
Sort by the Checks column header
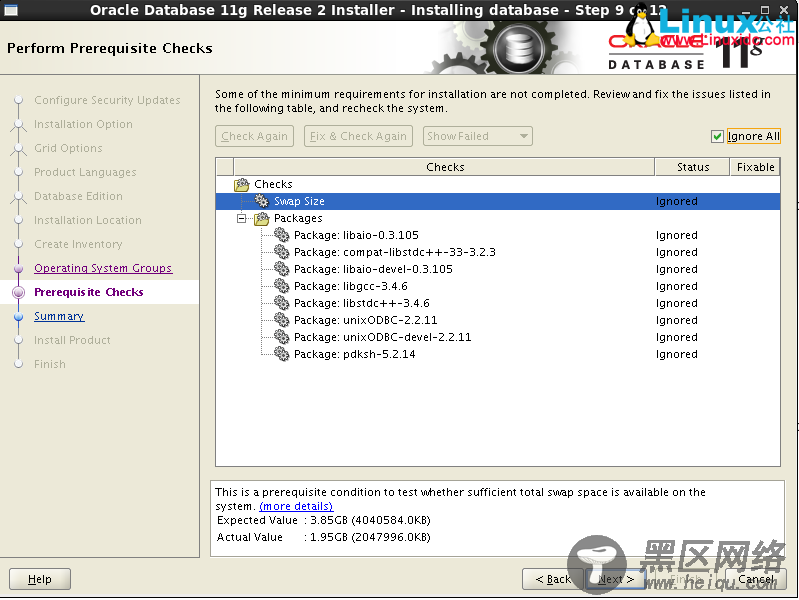(444, 167)
